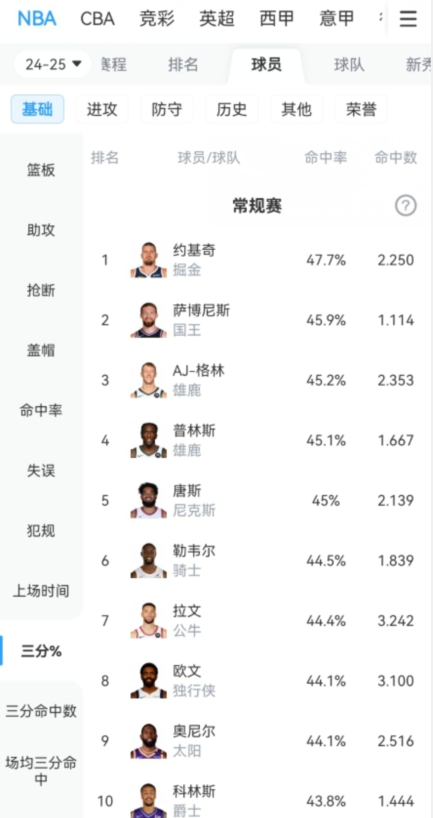Choose the 防守 filter button
This screenshot has height=818, width=433.
[x=167, y=109]
